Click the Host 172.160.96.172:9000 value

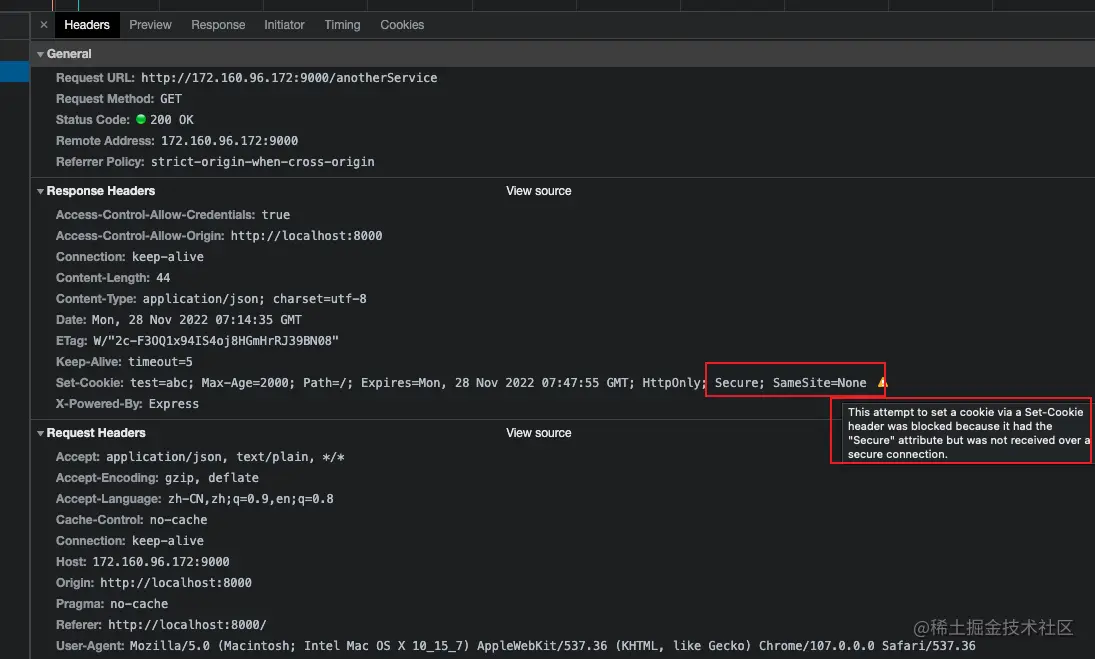161,562
